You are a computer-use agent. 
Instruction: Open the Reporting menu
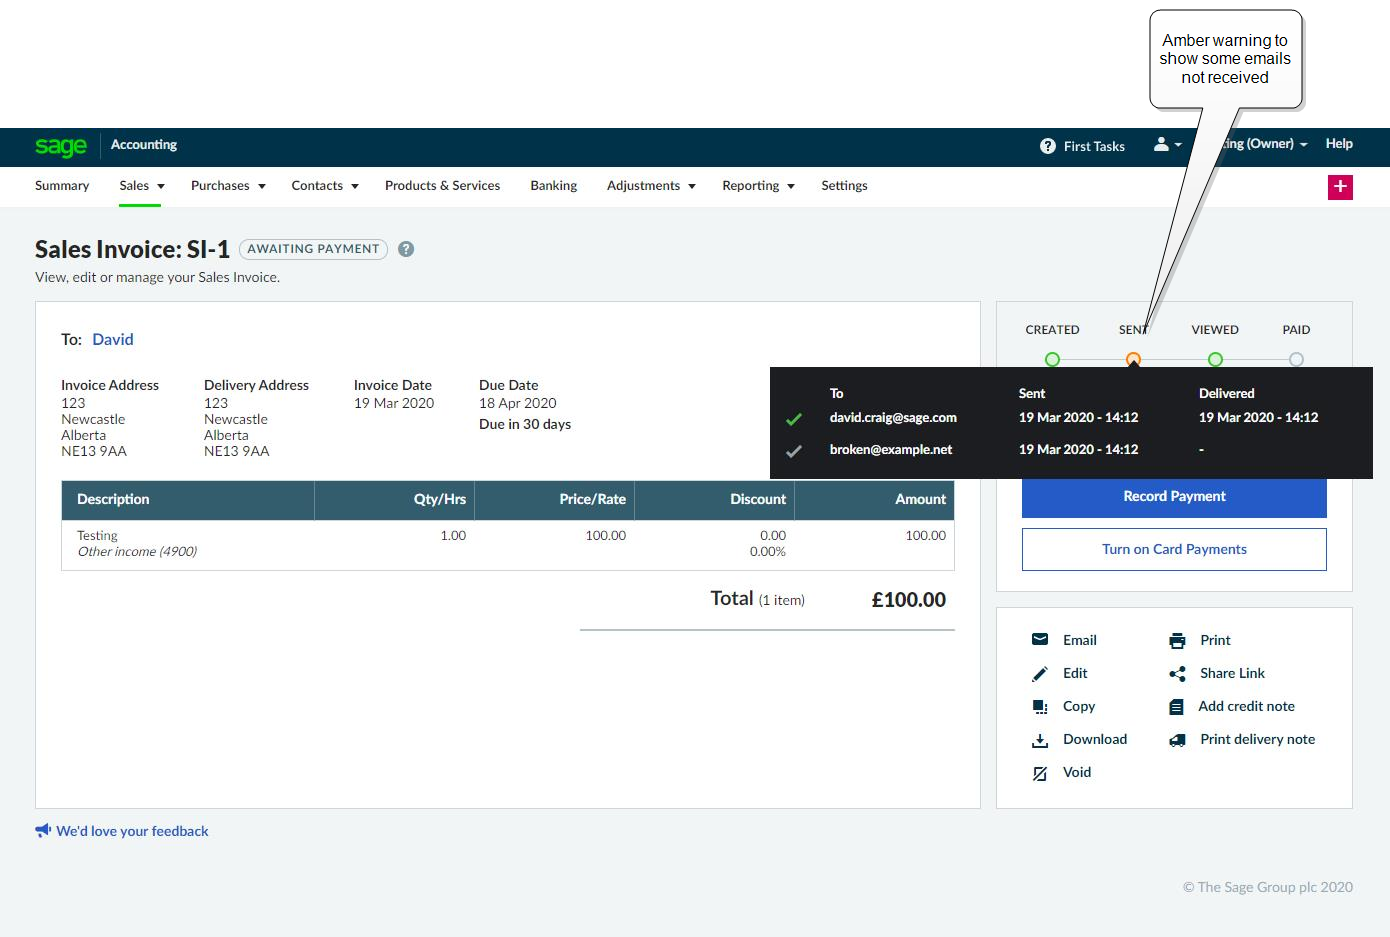(758, 186)
